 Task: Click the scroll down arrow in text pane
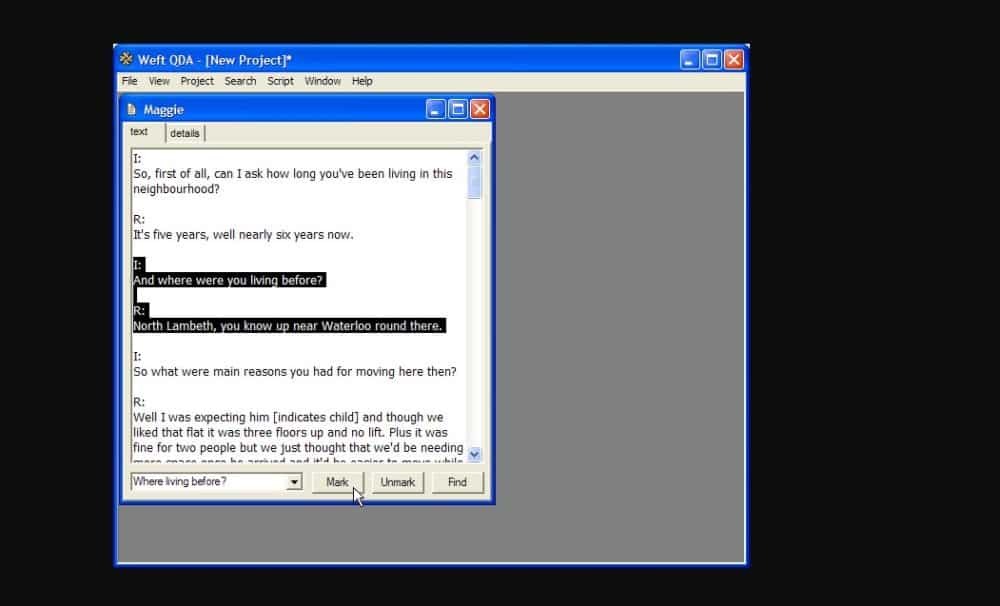coord(474,454)
